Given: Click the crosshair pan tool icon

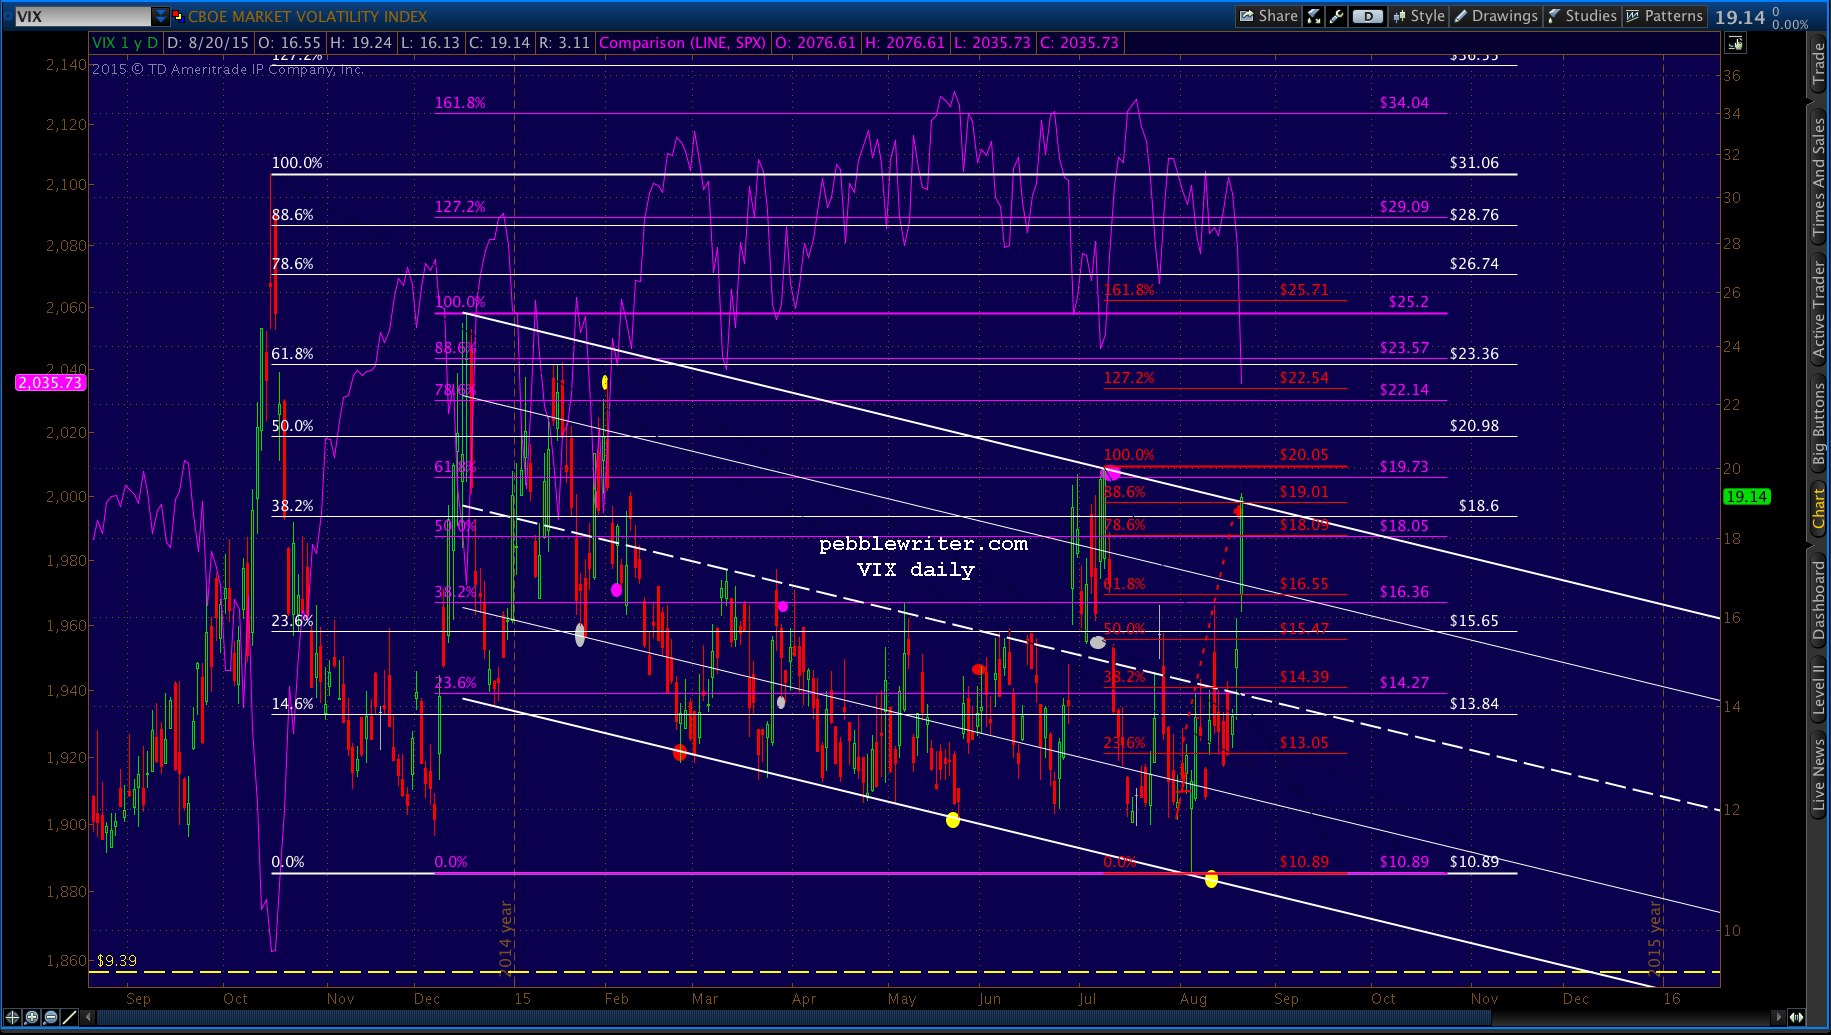Looking at the screenshot, I should click(x=12, y=1017).
